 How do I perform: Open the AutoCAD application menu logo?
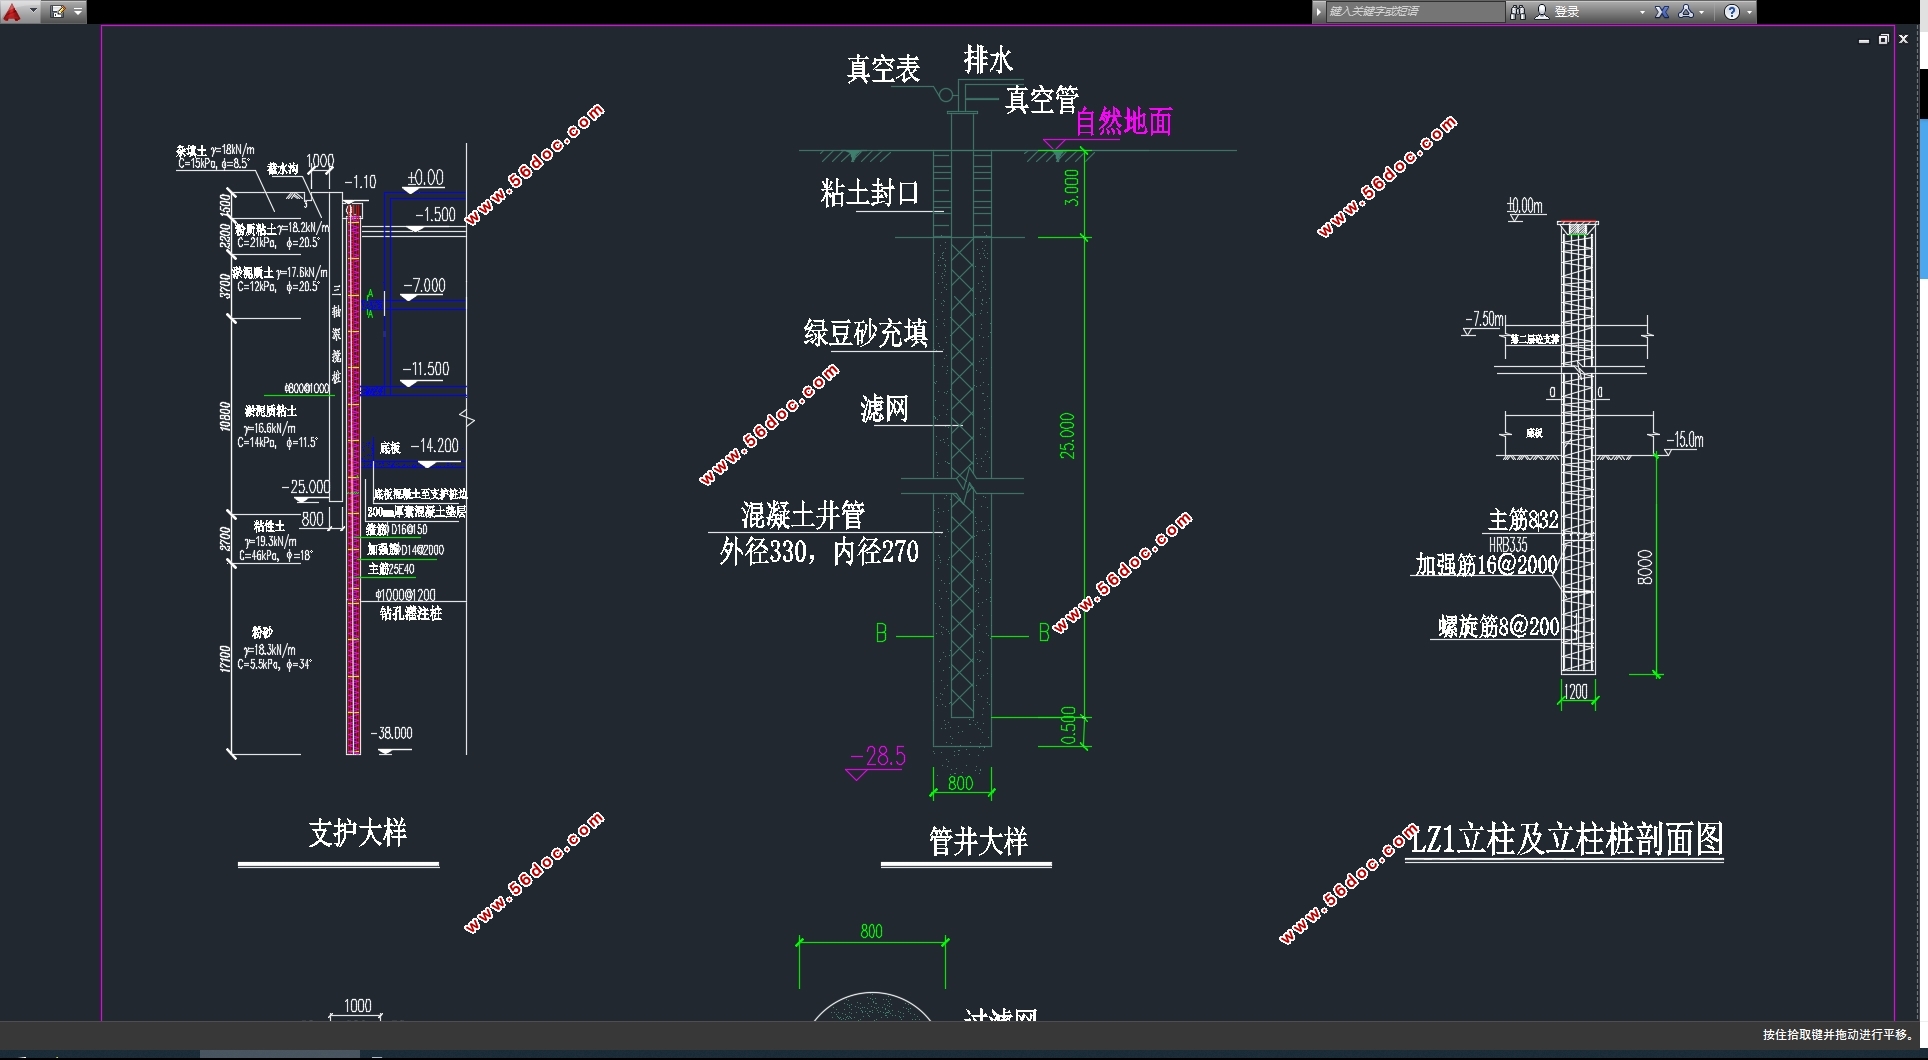click(x=13, y=12)
